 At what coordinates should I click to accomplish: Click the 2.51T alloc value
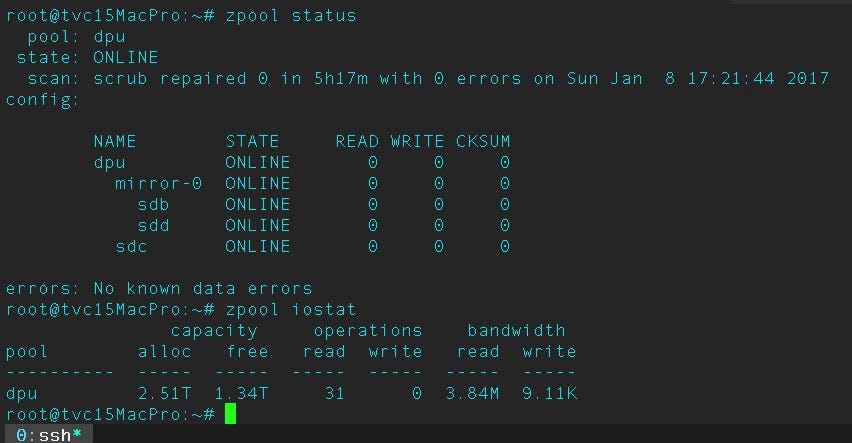click(164, 393)
